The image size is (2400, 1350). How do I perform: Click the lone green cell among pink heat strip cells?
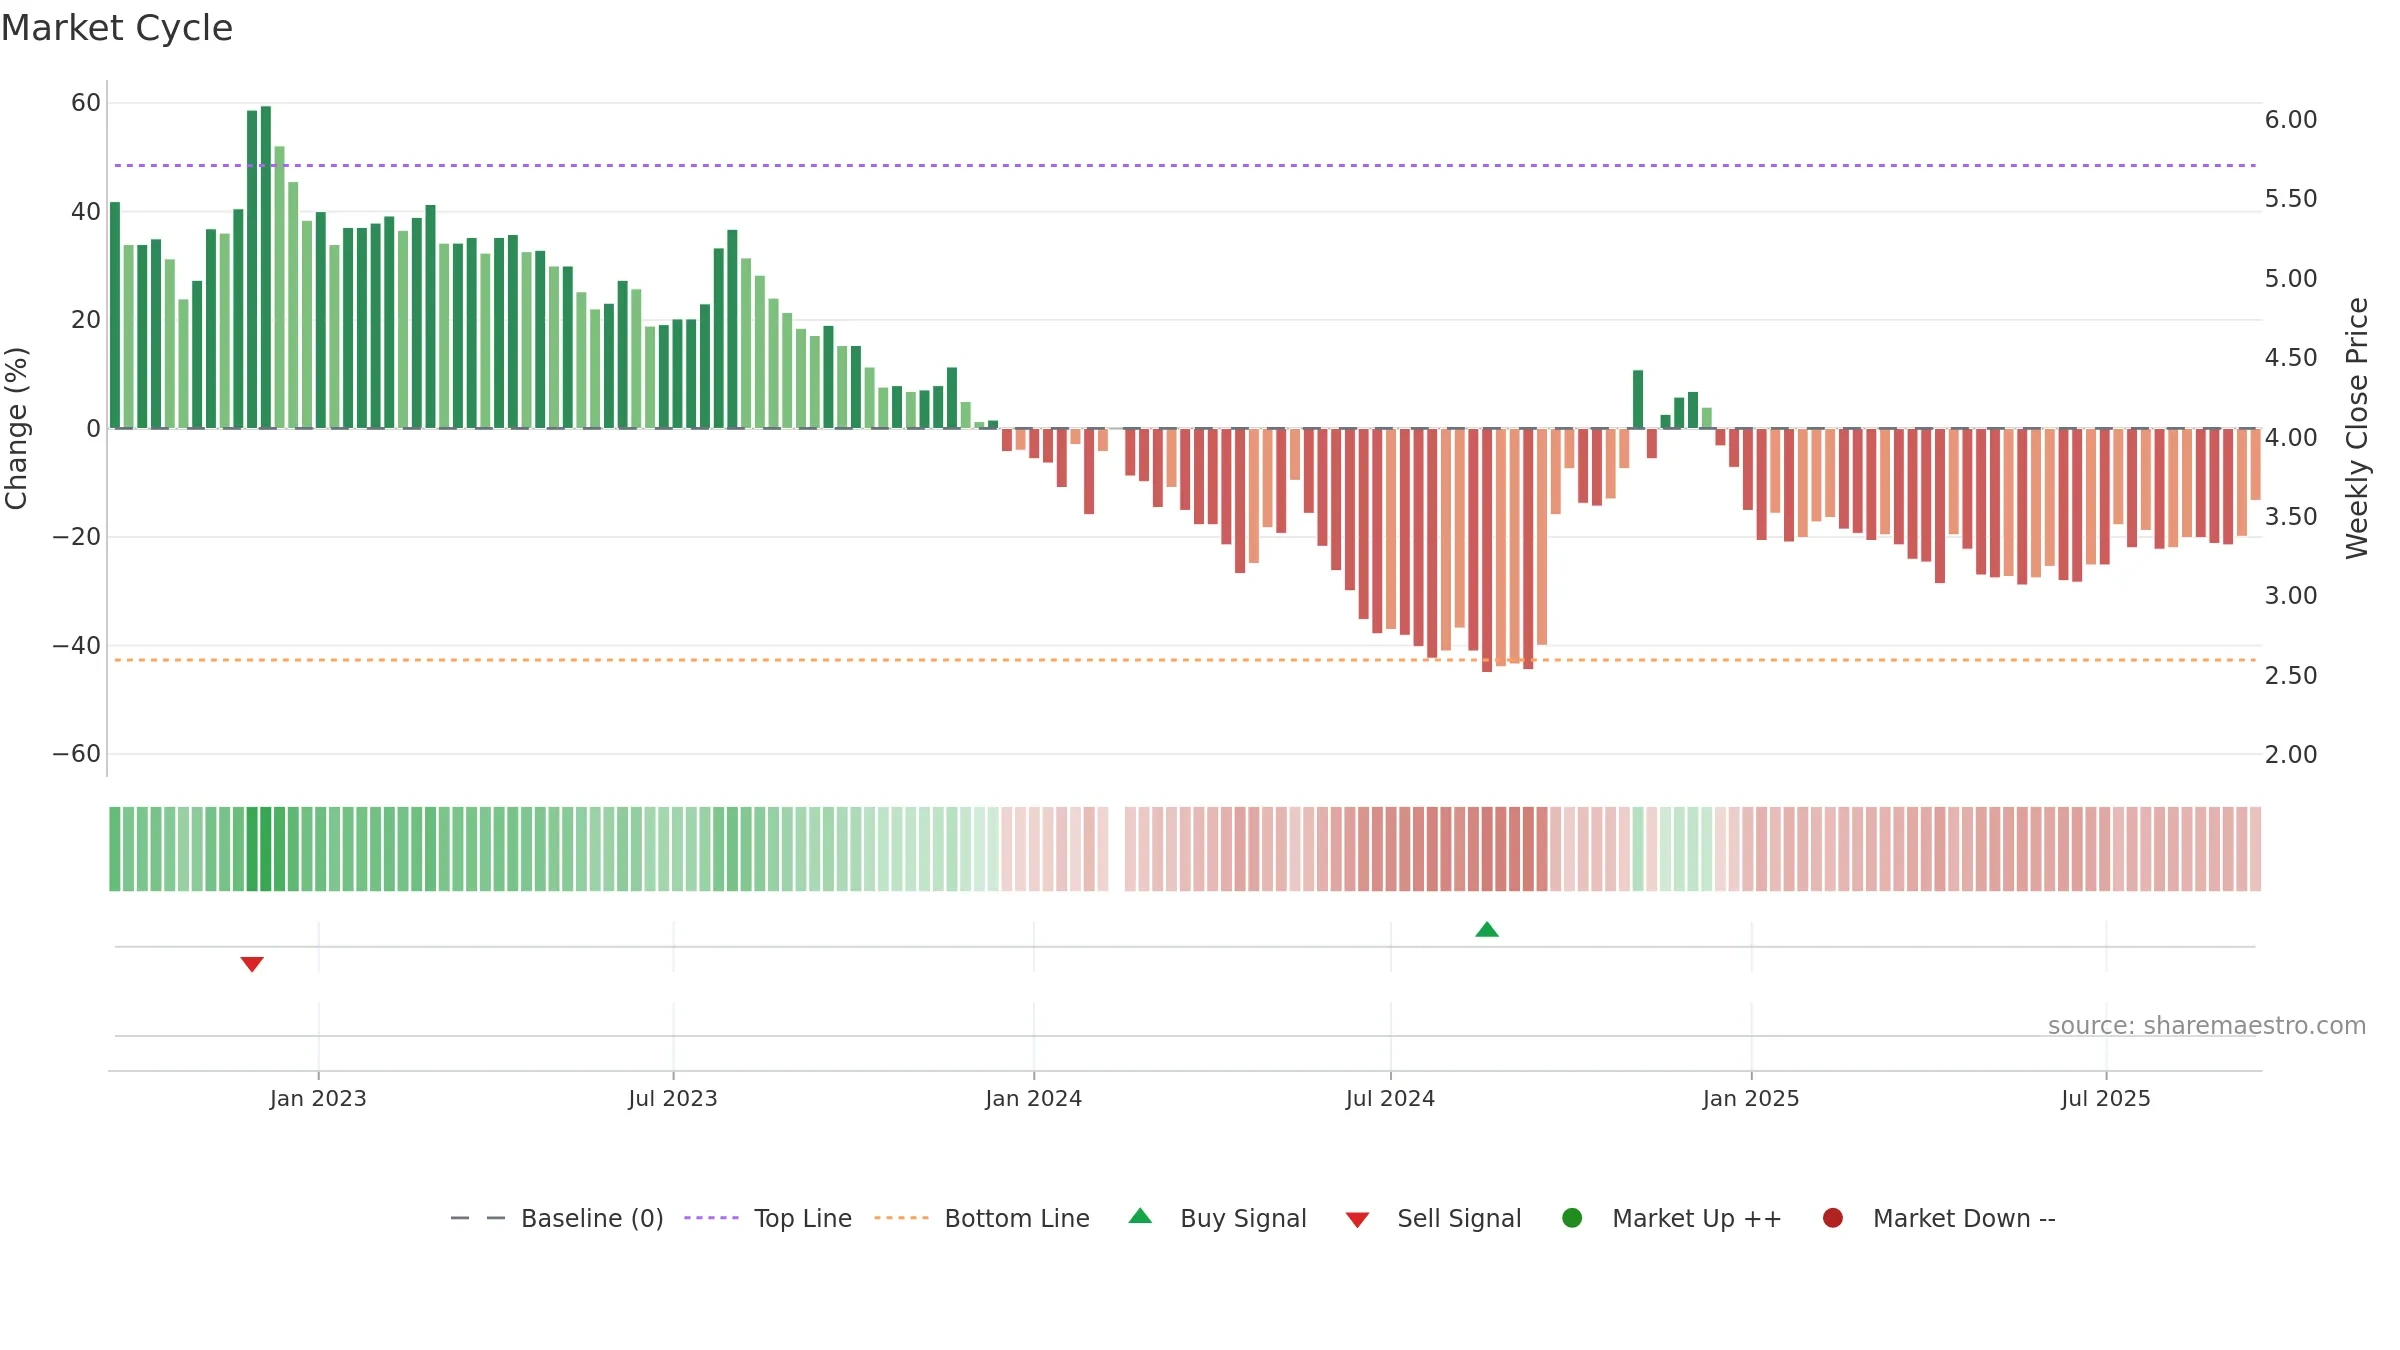pyautogui.click(x=1638, y=849)
